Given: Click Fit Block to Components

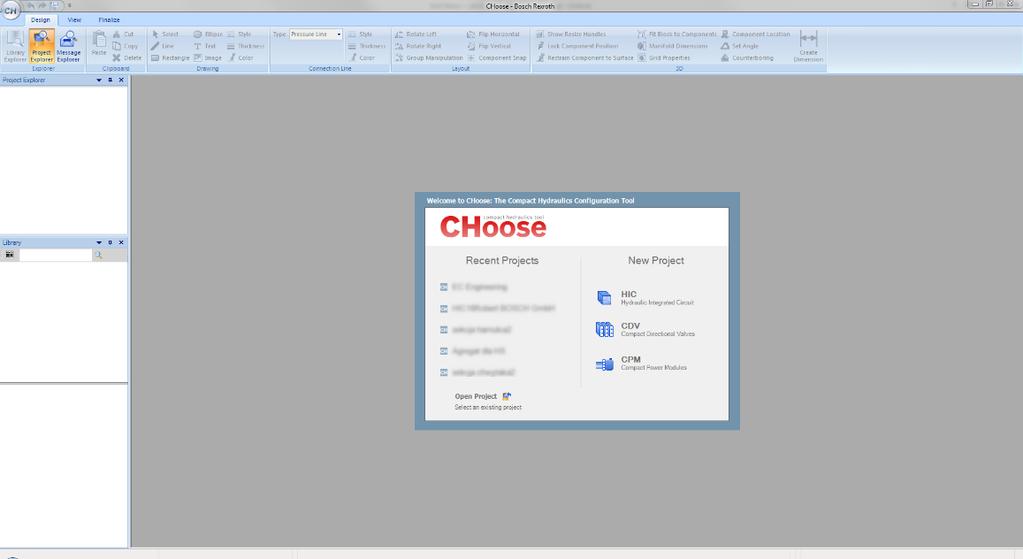Looking at the screenshot, I should pyautogui.click(x=677, y=34).
